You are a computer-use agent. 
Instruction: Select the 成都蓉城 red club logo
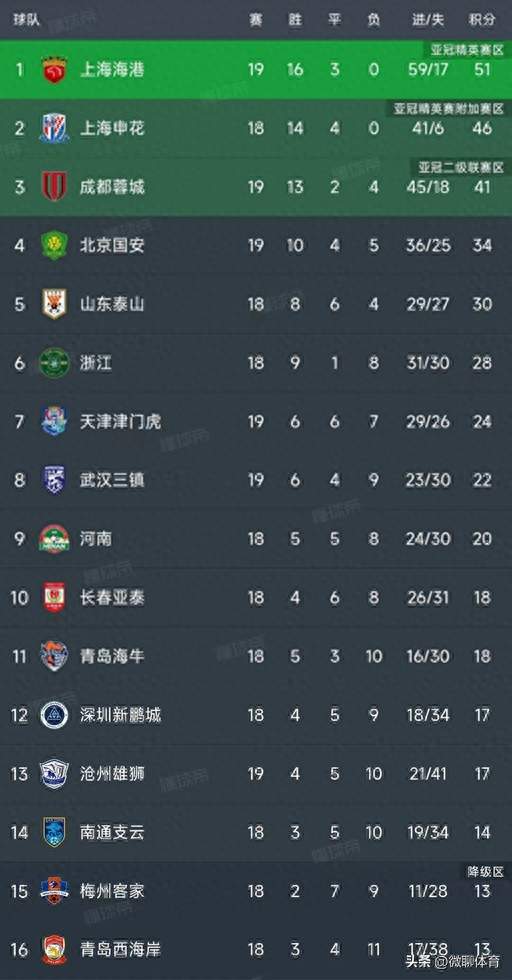[x=54, y=186]
